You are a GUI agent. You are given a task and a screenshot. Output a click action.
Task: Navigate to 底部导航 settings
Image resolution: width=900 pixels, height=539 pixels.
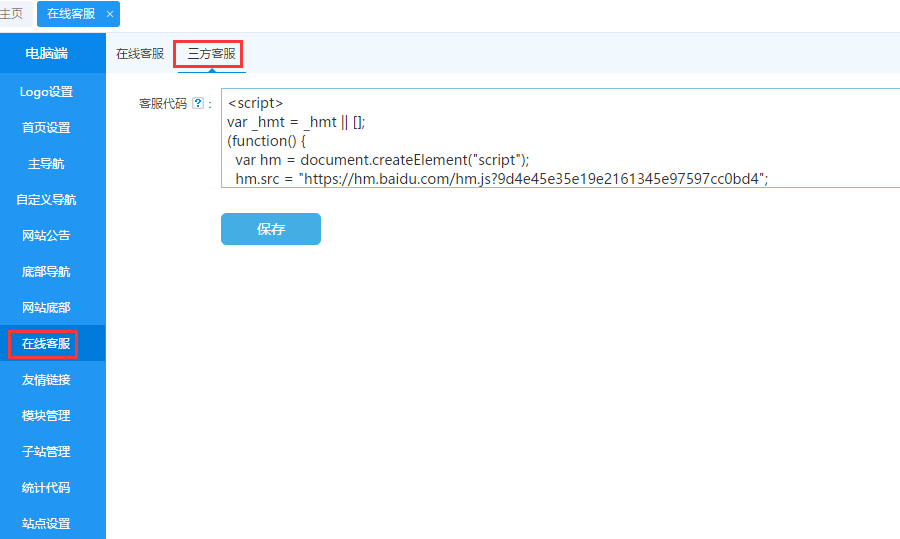click(47, 272)
